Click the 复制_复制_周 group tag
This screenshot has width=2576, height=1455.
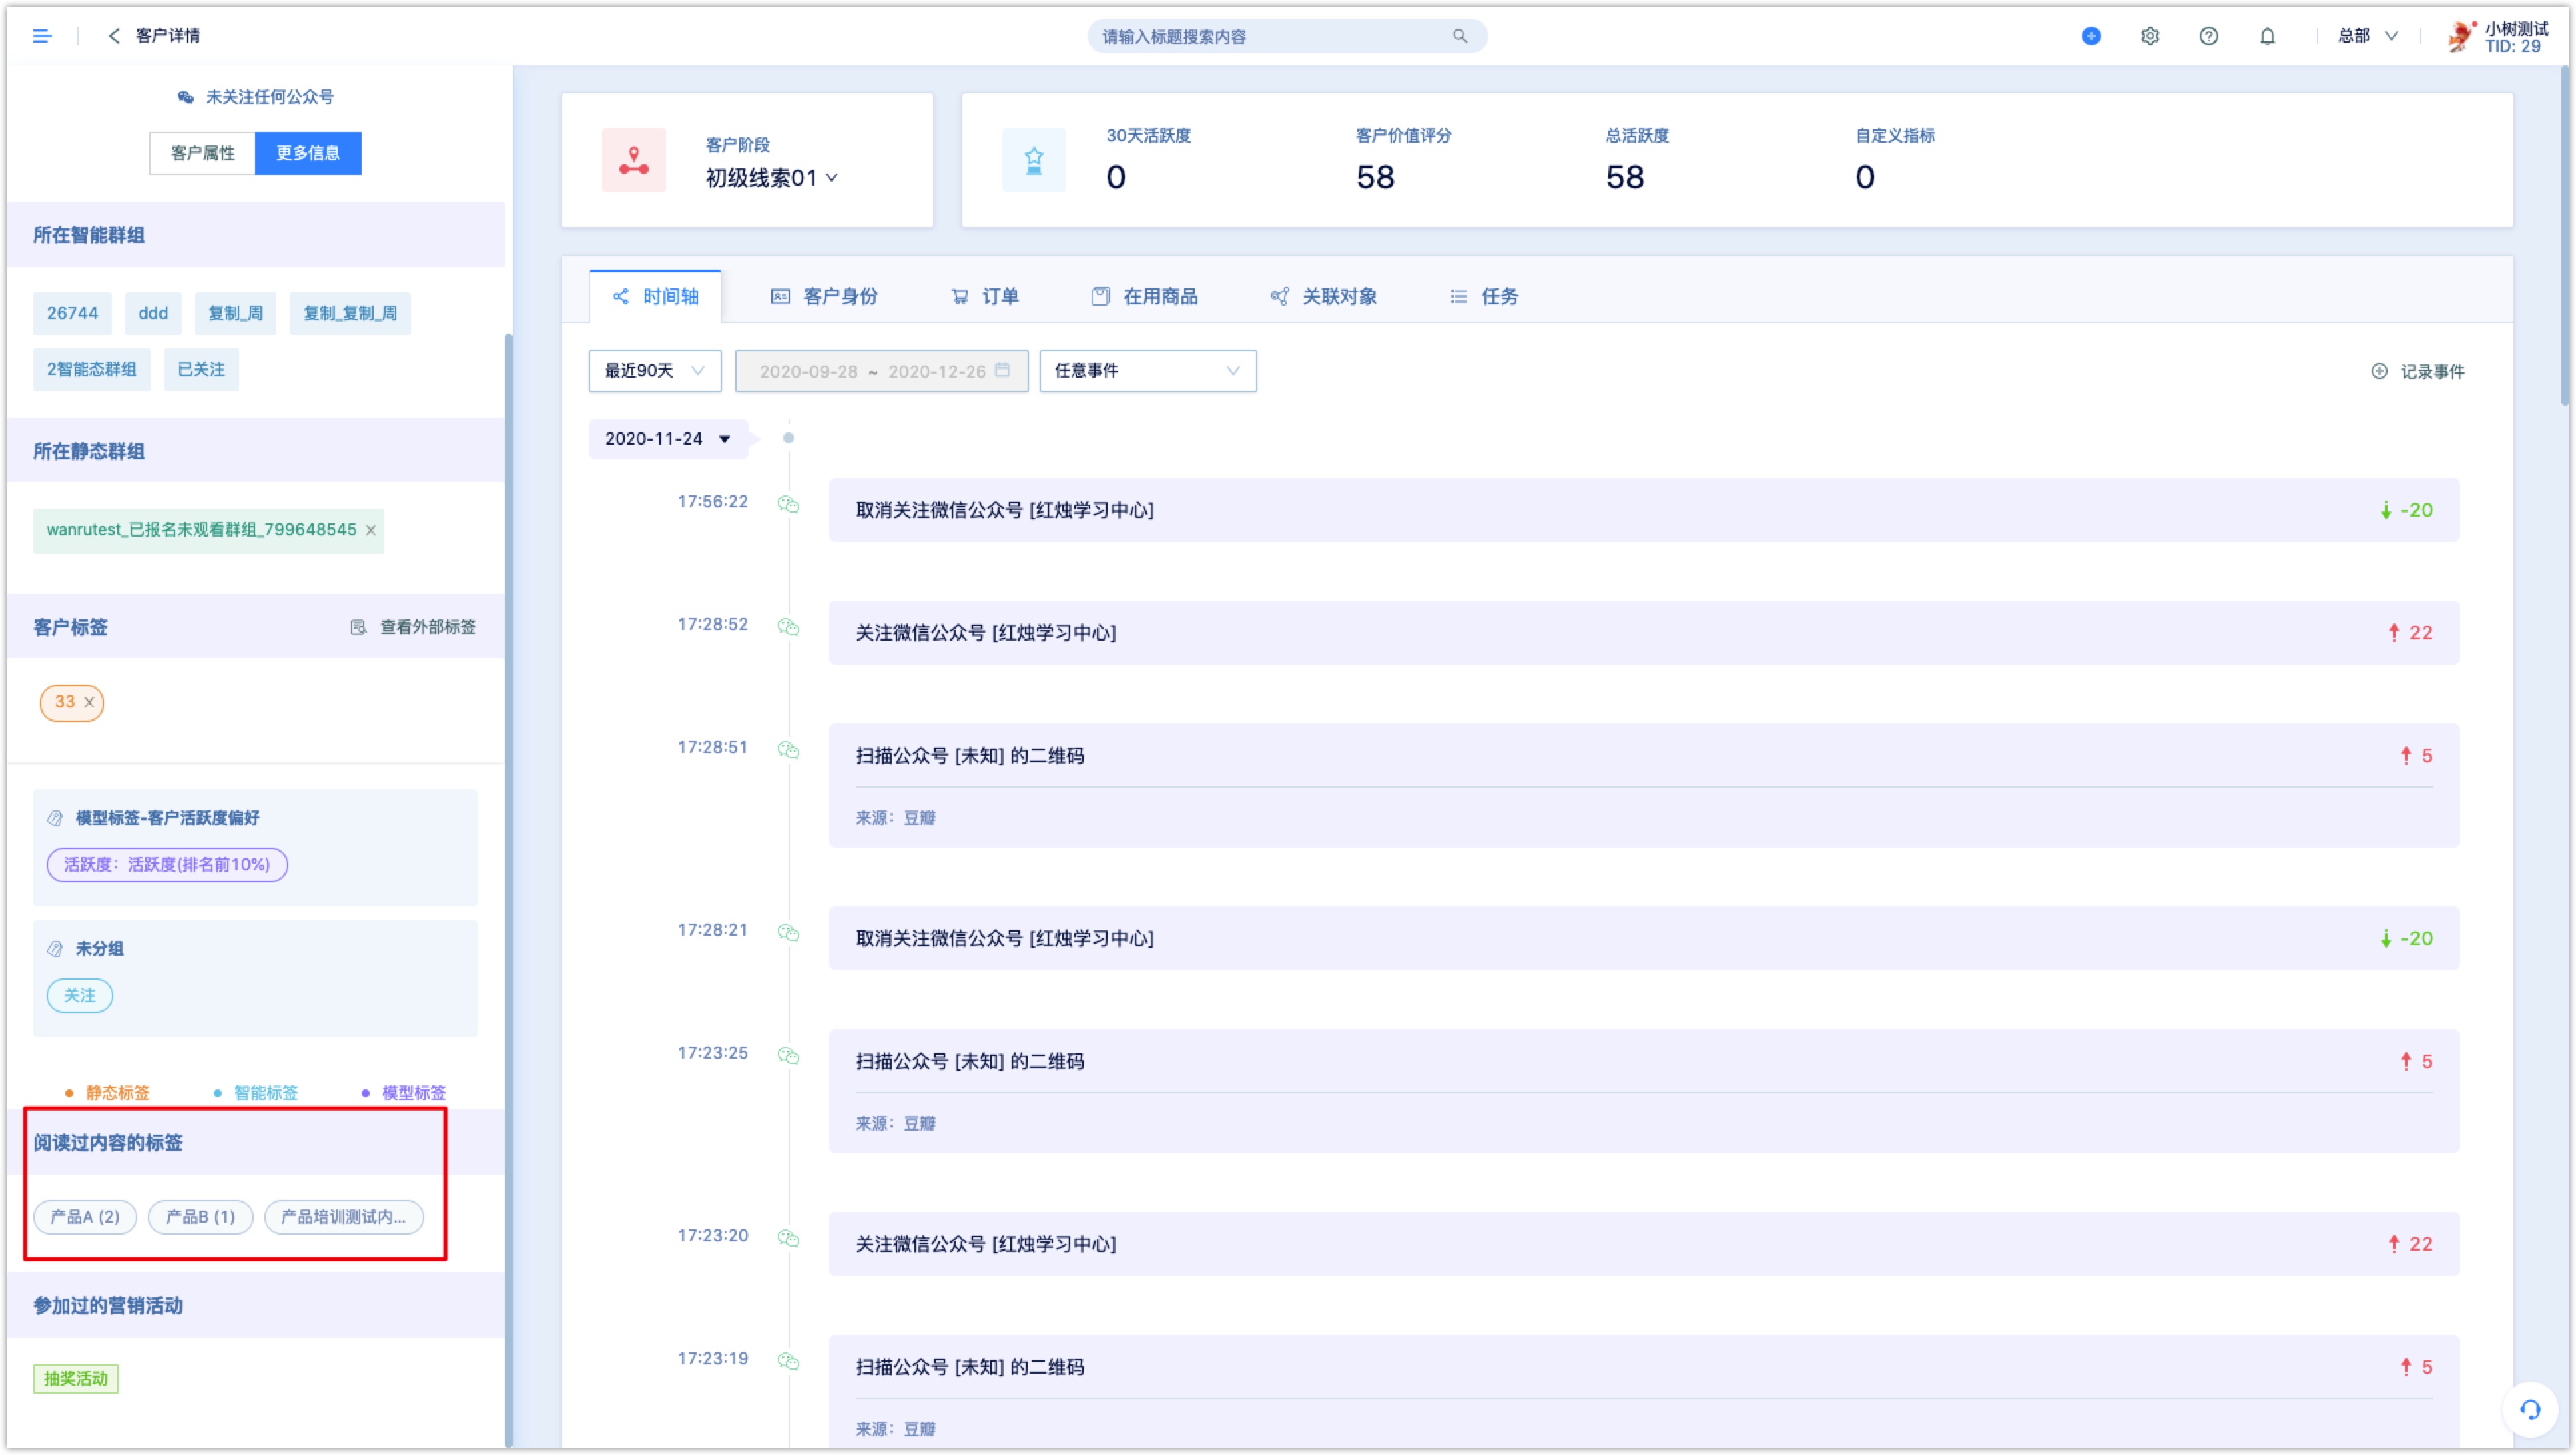coord(350,314)
